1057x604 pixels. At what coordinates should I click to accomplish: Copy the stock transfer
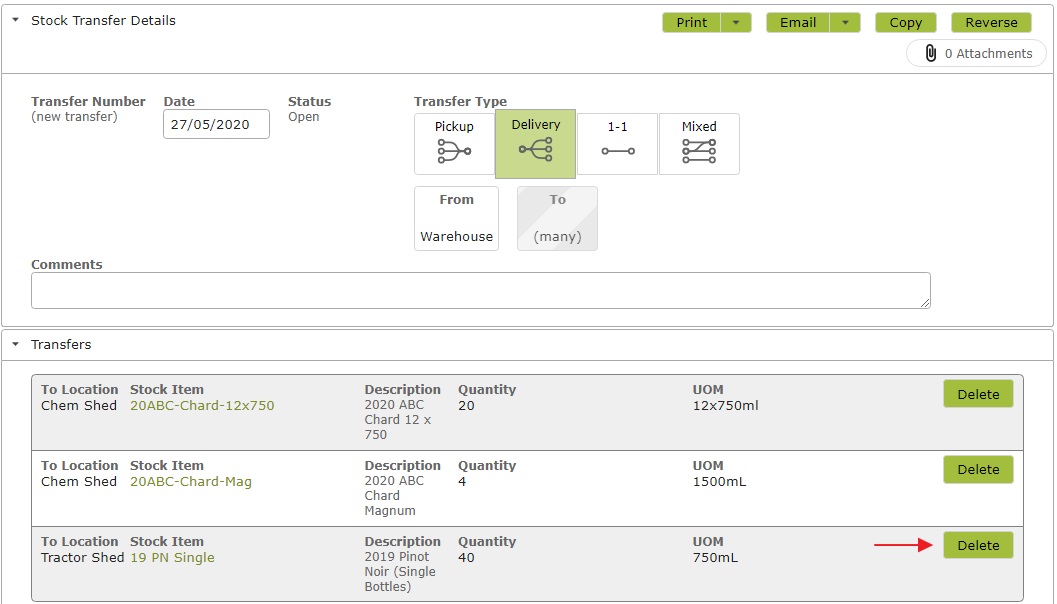(x=905, y=22)
